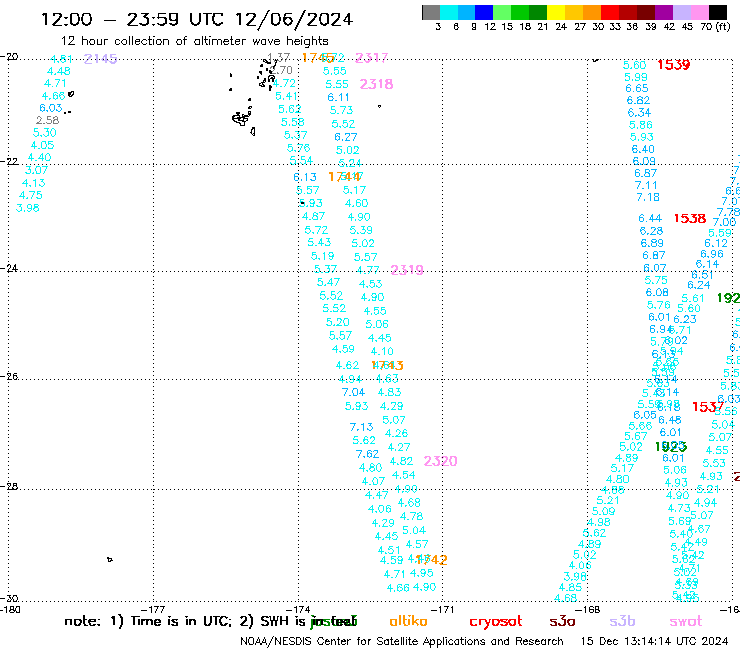Click the wave height value 6.13
This screenshot has width=740, height=650.
click(x=305, y=177)
